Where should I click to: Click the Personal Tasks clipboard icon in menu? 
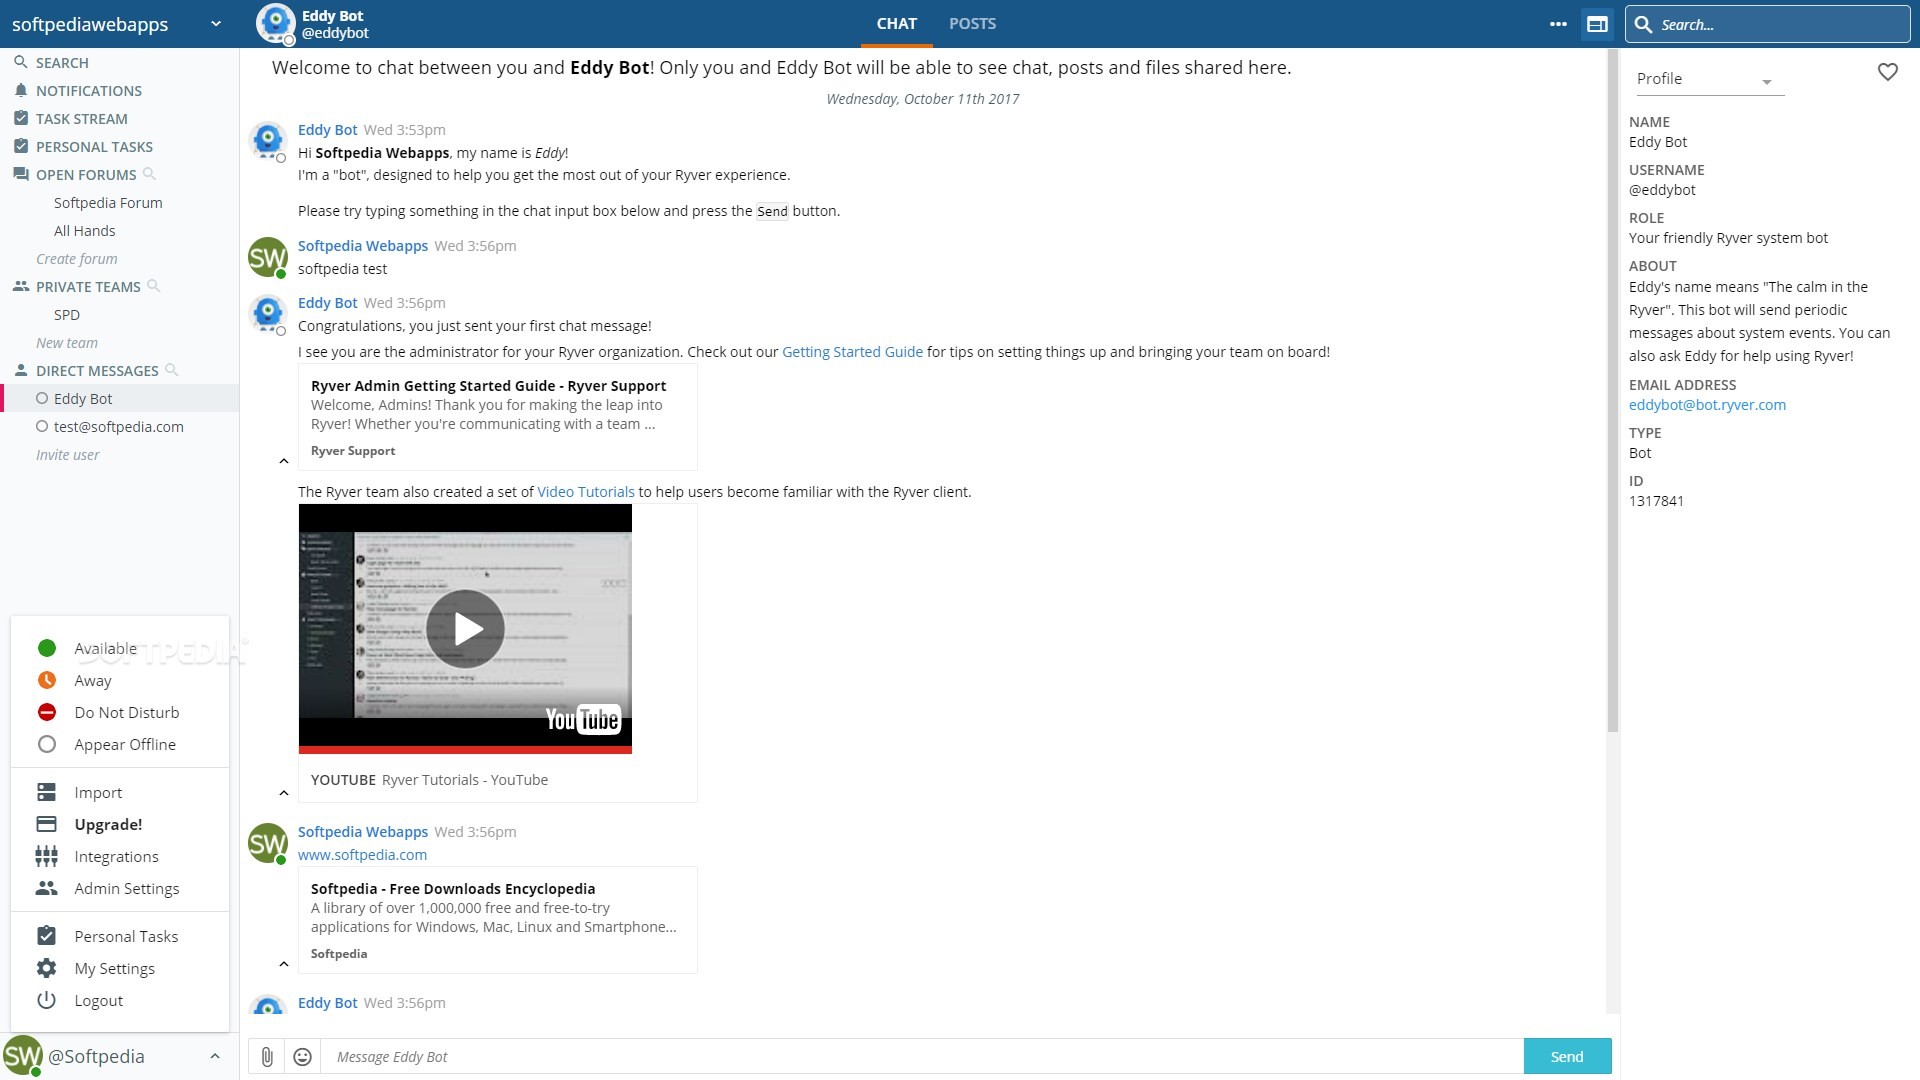point(46,936)
